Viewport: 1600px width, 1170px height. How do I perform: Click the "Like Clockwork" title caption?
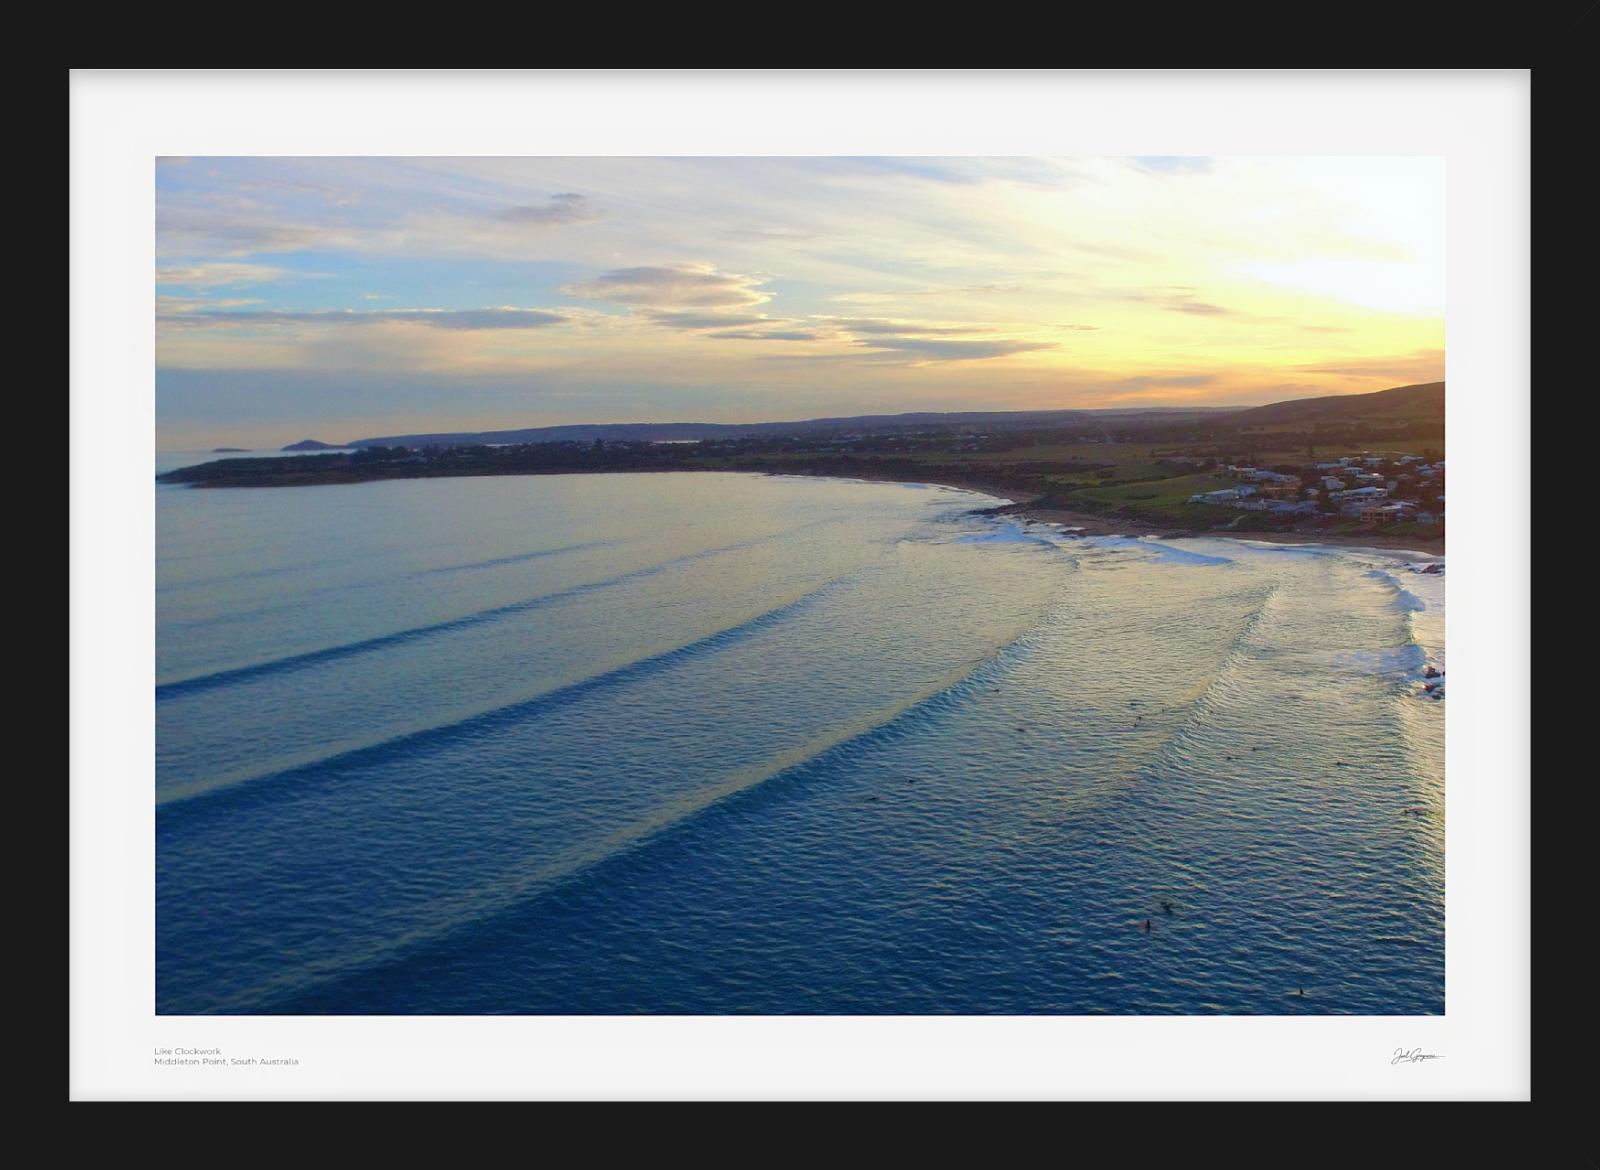188,1052
